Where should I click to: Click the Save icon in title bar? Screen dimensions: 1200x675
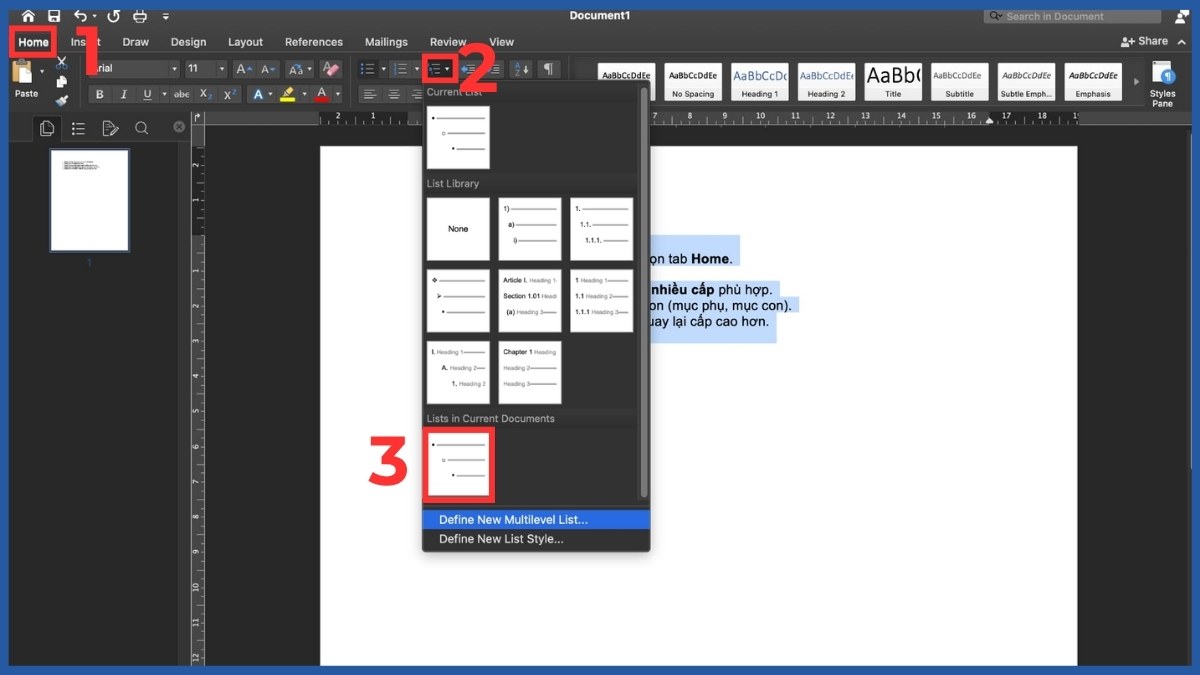(x=54, y=16)
